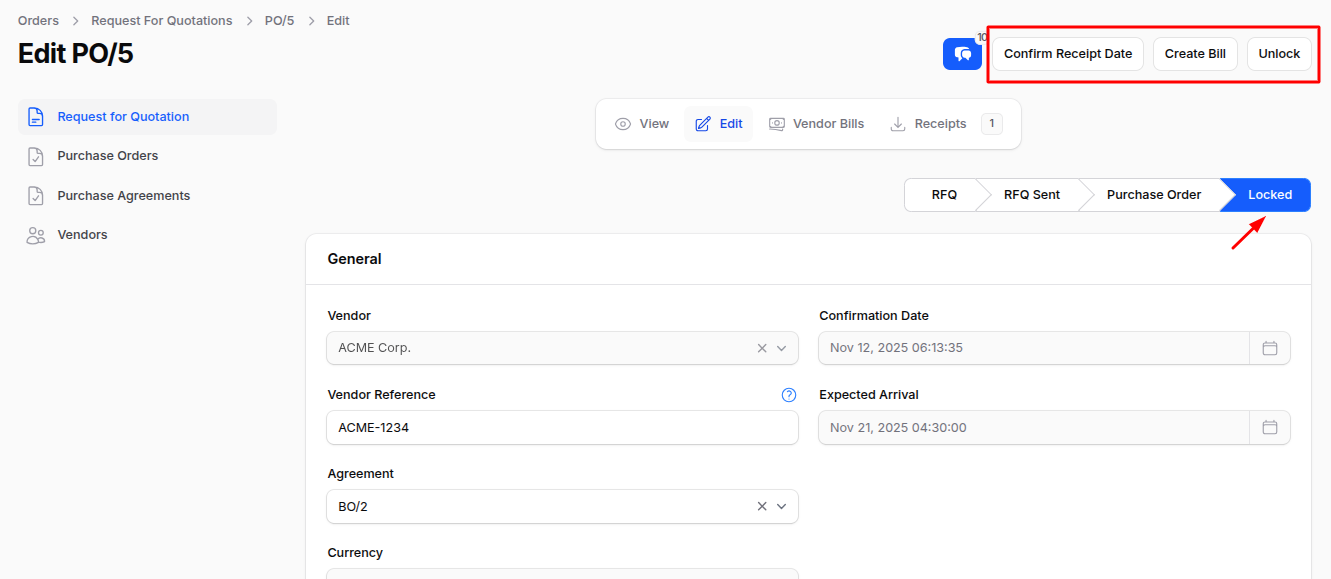Open the Confirmation Date calendar picker
Image resolution: width=1331 pixels, height=579 pixels.
(x=1270, y=347)
